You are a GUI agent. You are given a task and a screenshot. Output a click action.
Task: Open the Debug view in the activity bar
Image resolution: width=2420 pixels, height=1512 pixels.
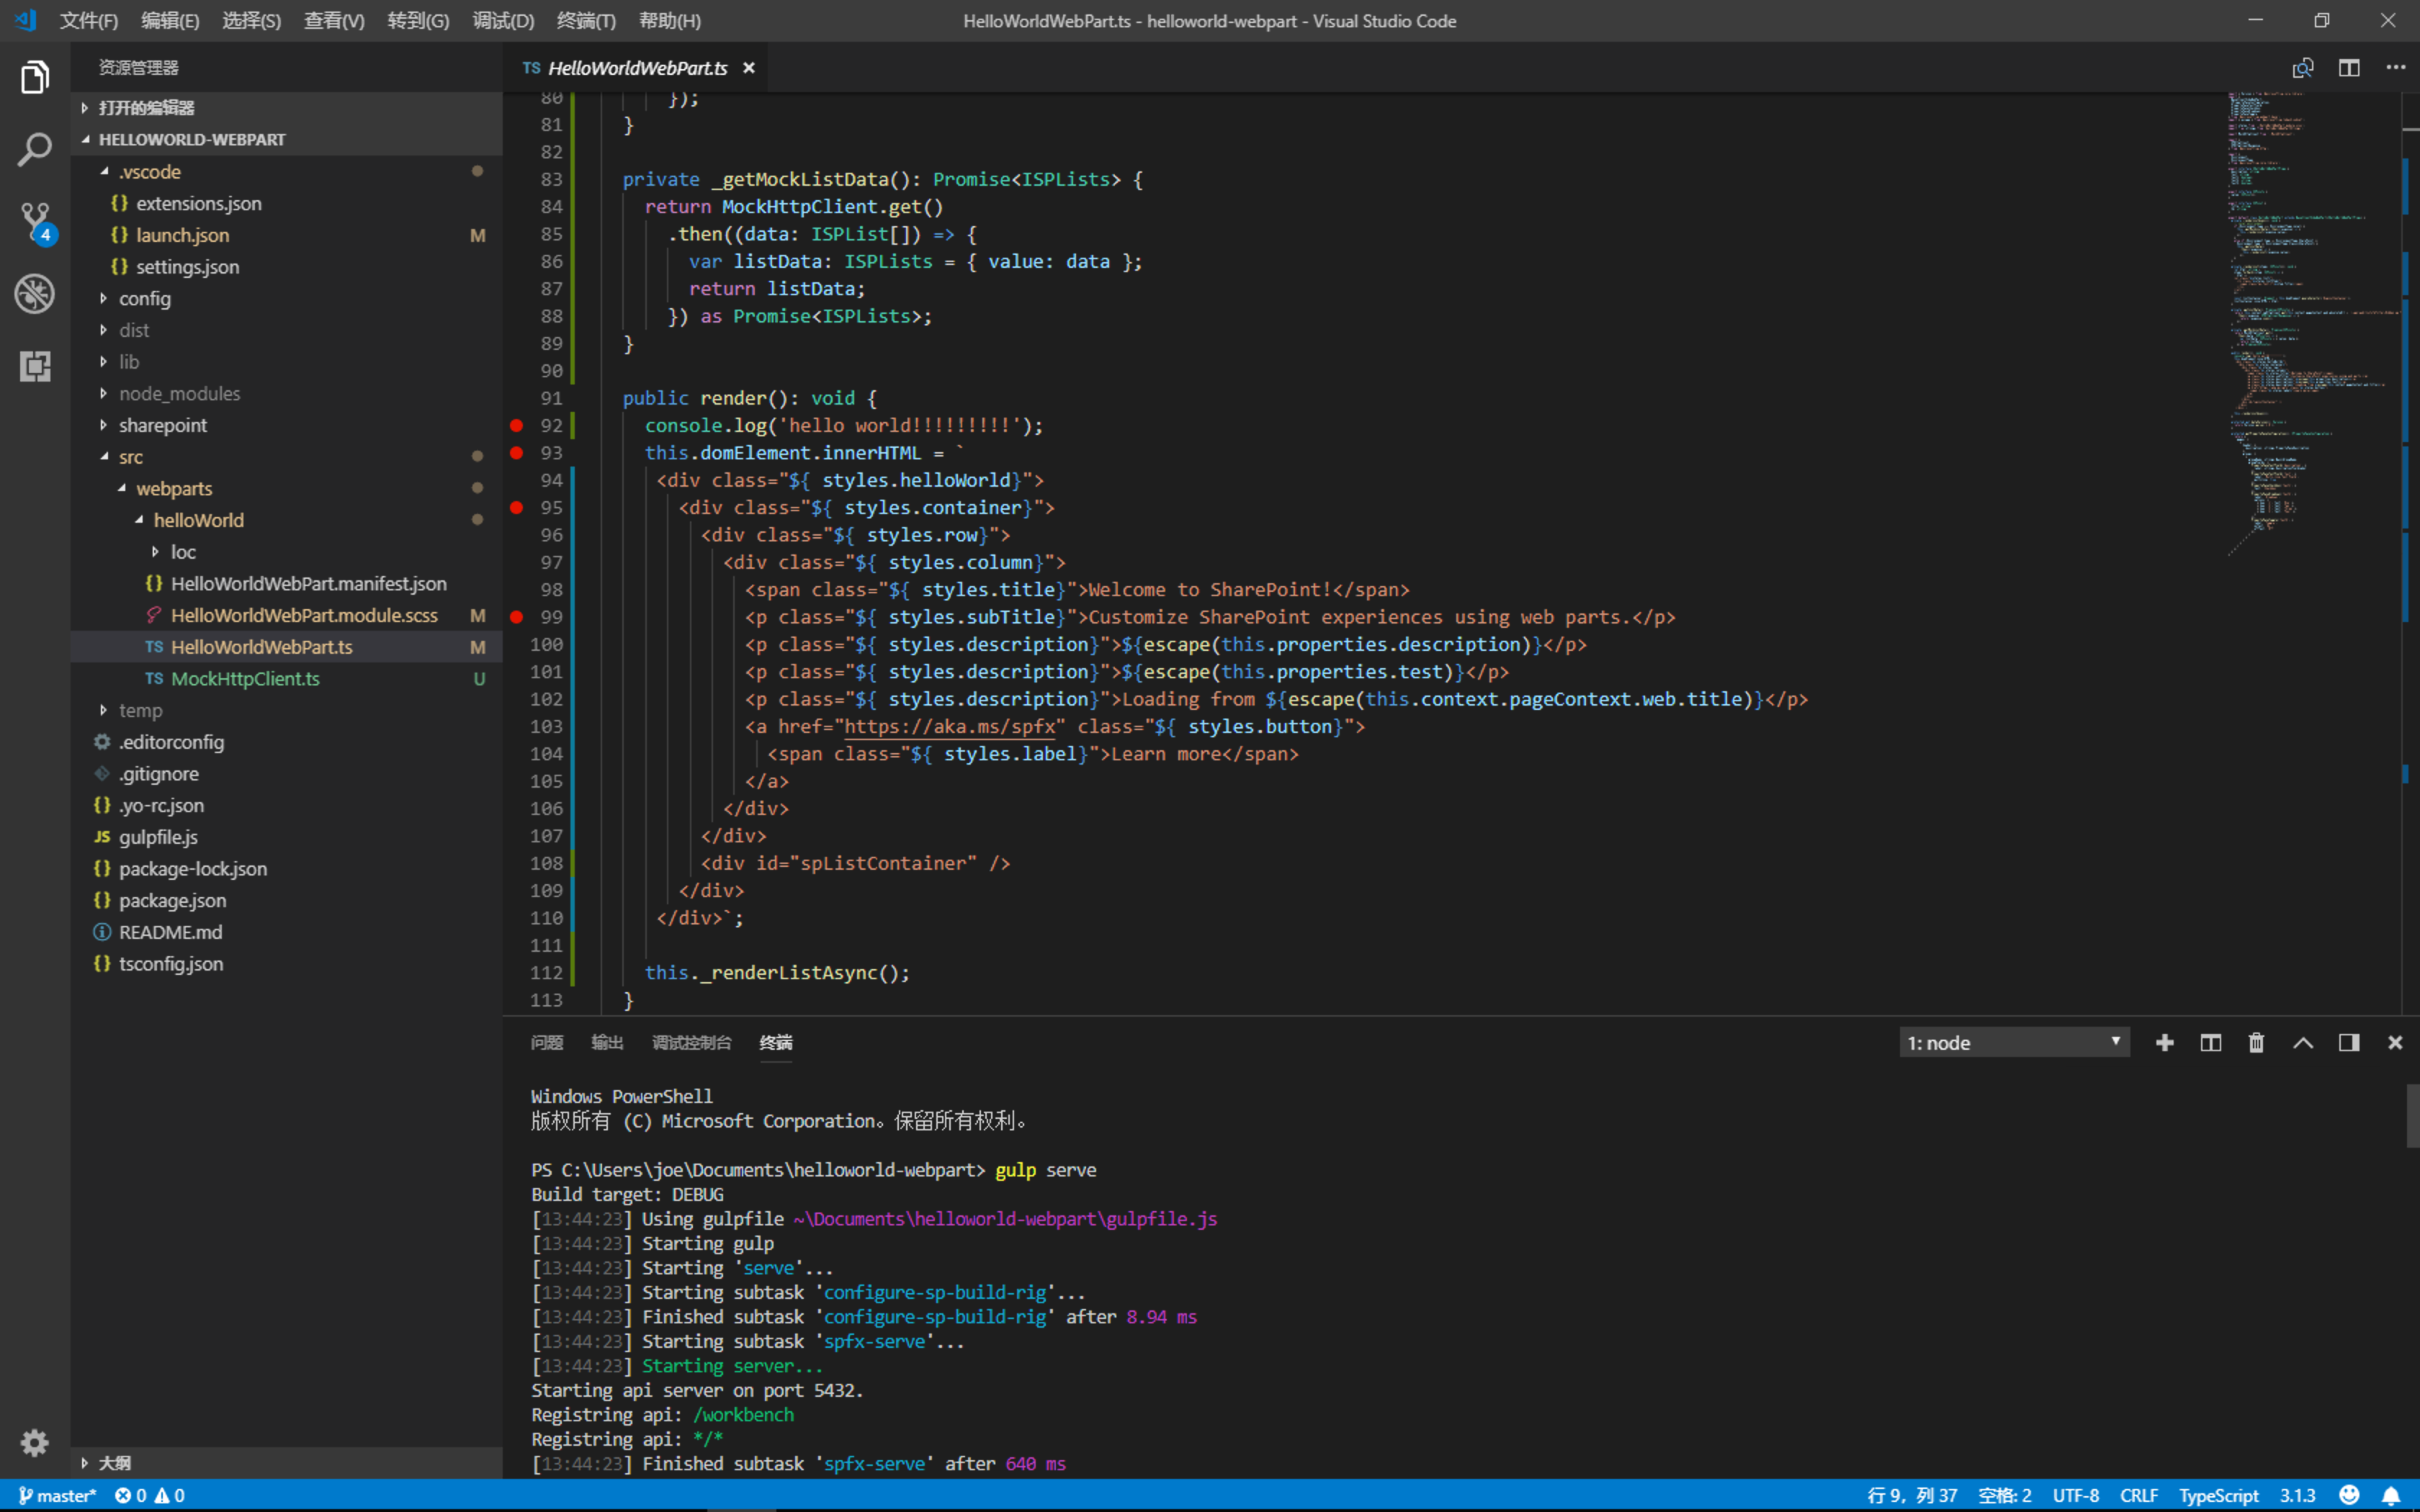click(34, 293)
